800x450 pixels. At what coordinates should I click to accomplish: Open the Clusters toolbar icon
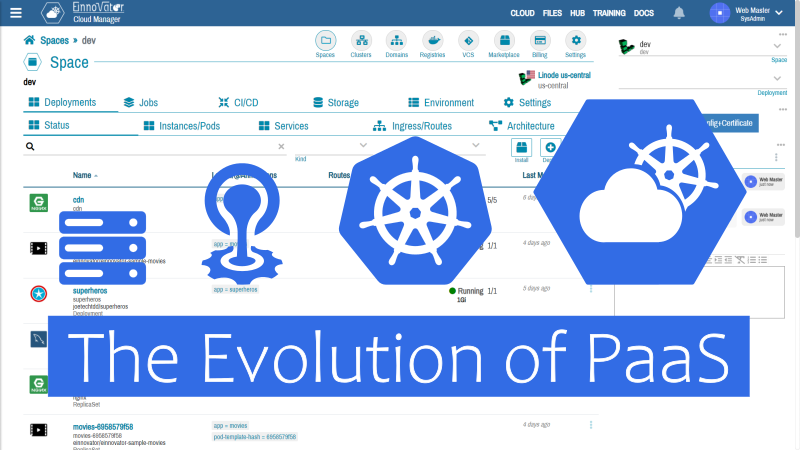[x=361, y=44]
